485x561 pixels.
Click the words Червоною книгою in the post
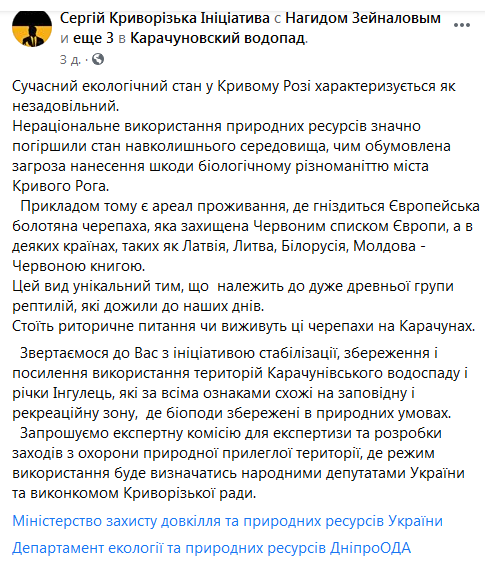(79, 266)
